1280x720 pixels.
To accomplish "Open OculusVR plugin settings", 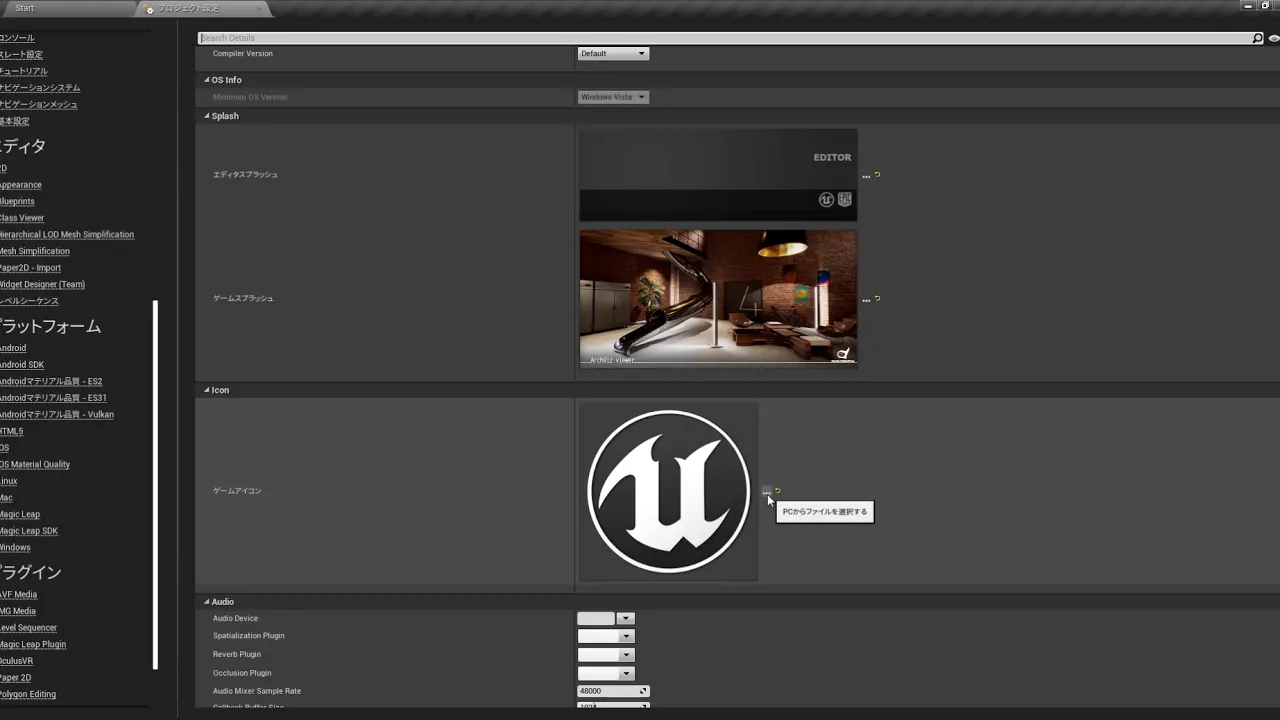I will click(16, 661).
